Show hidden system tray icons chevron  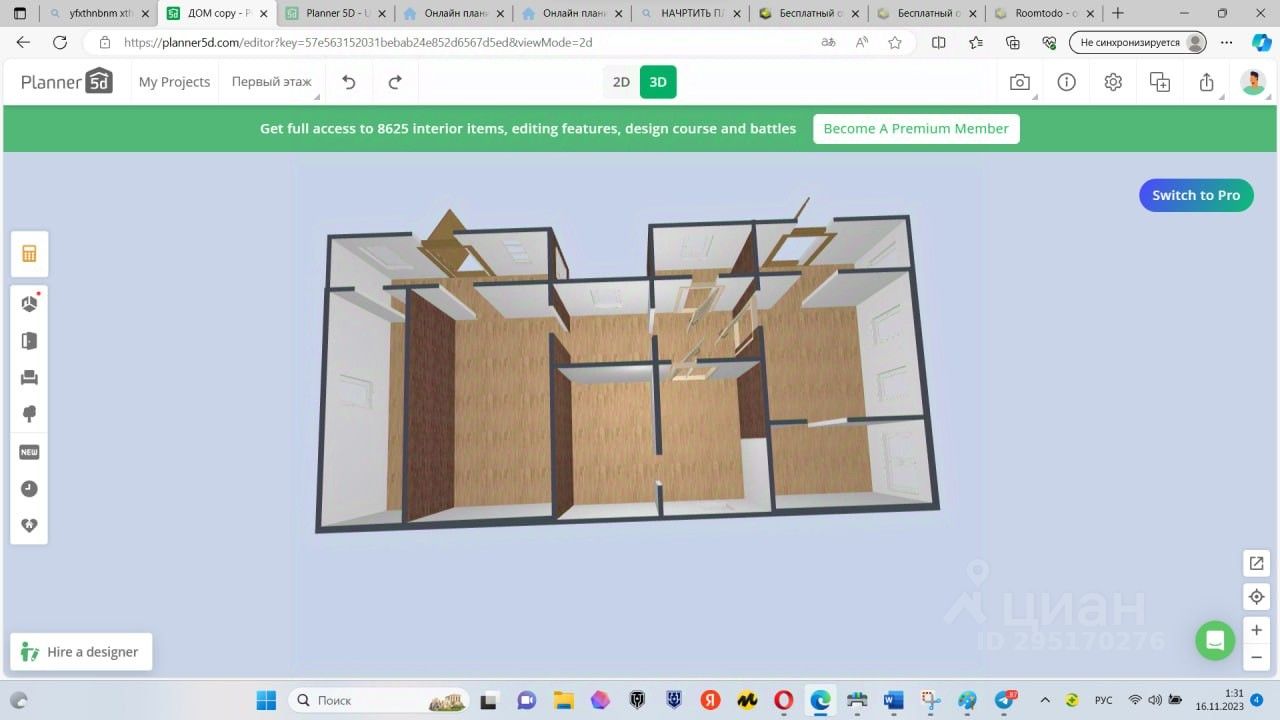[x=1045, y=700]
